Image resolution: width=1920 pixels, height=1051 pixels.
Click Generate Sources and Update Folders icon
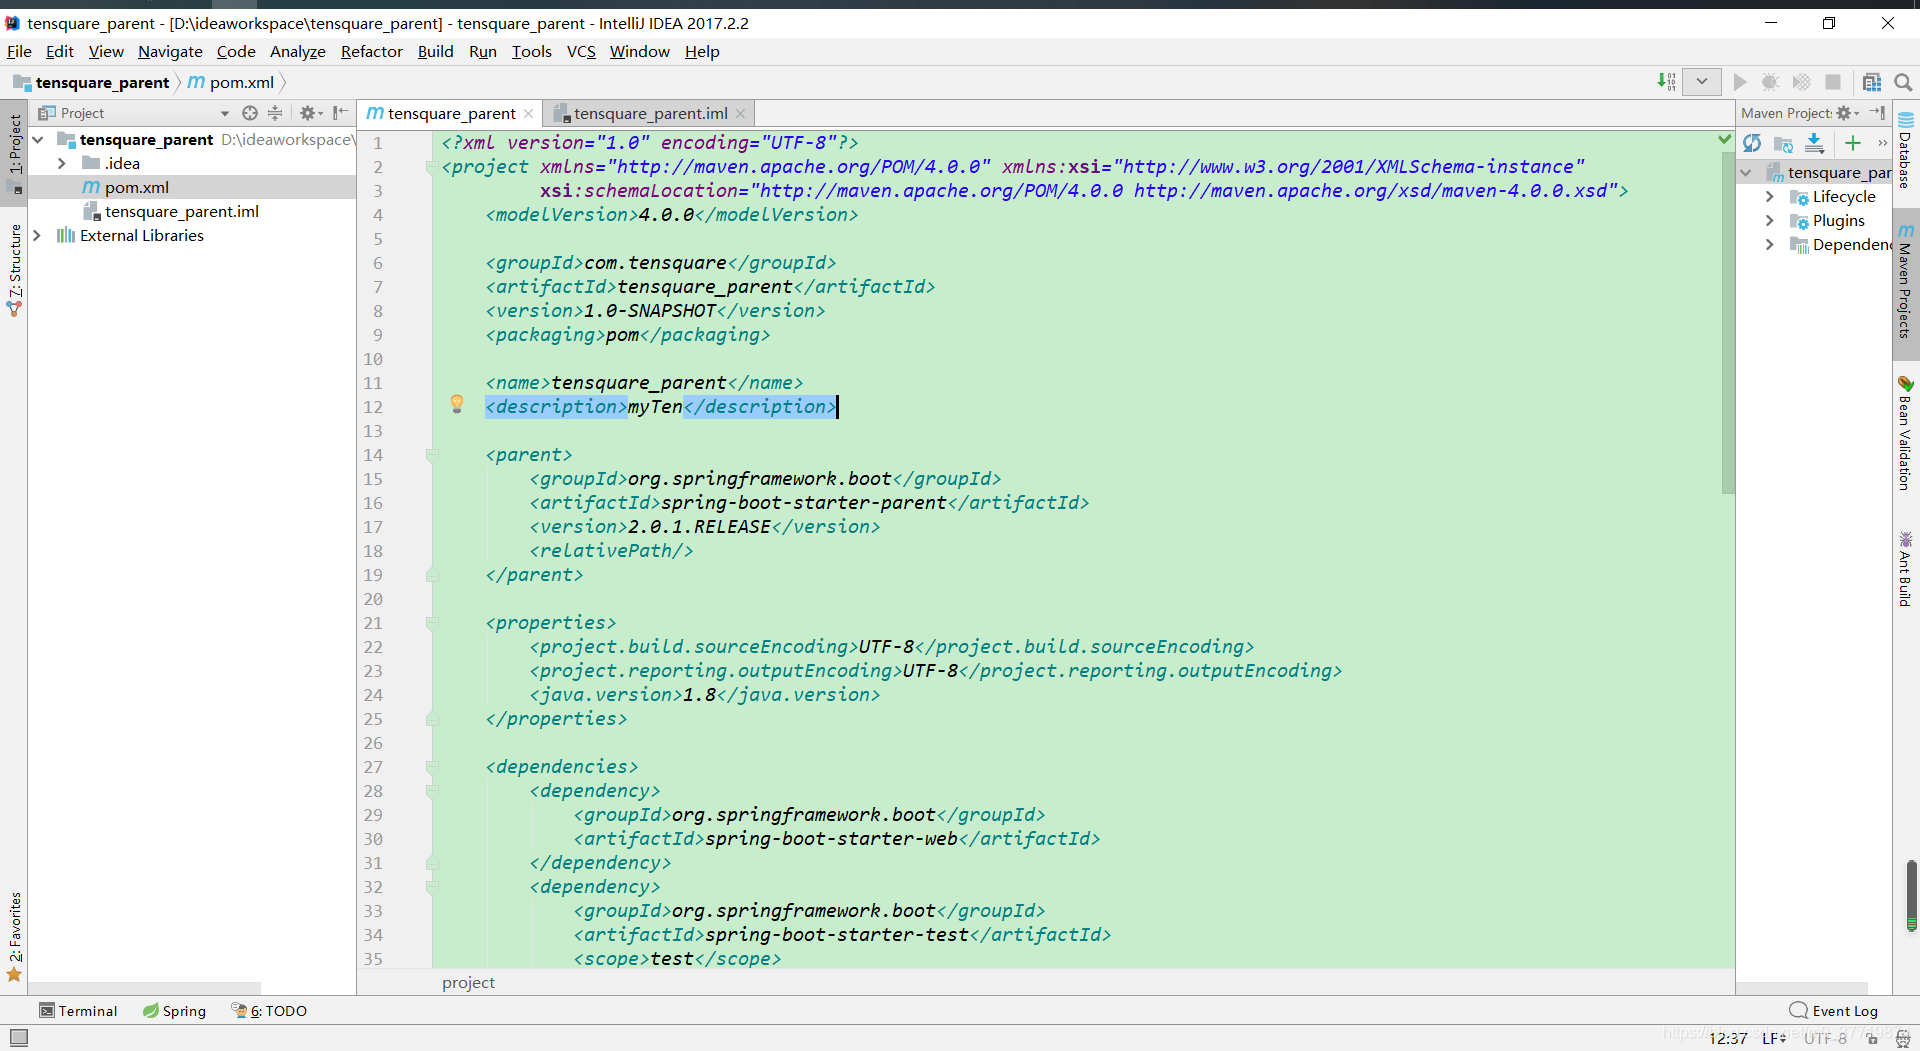coord(1783,144)
